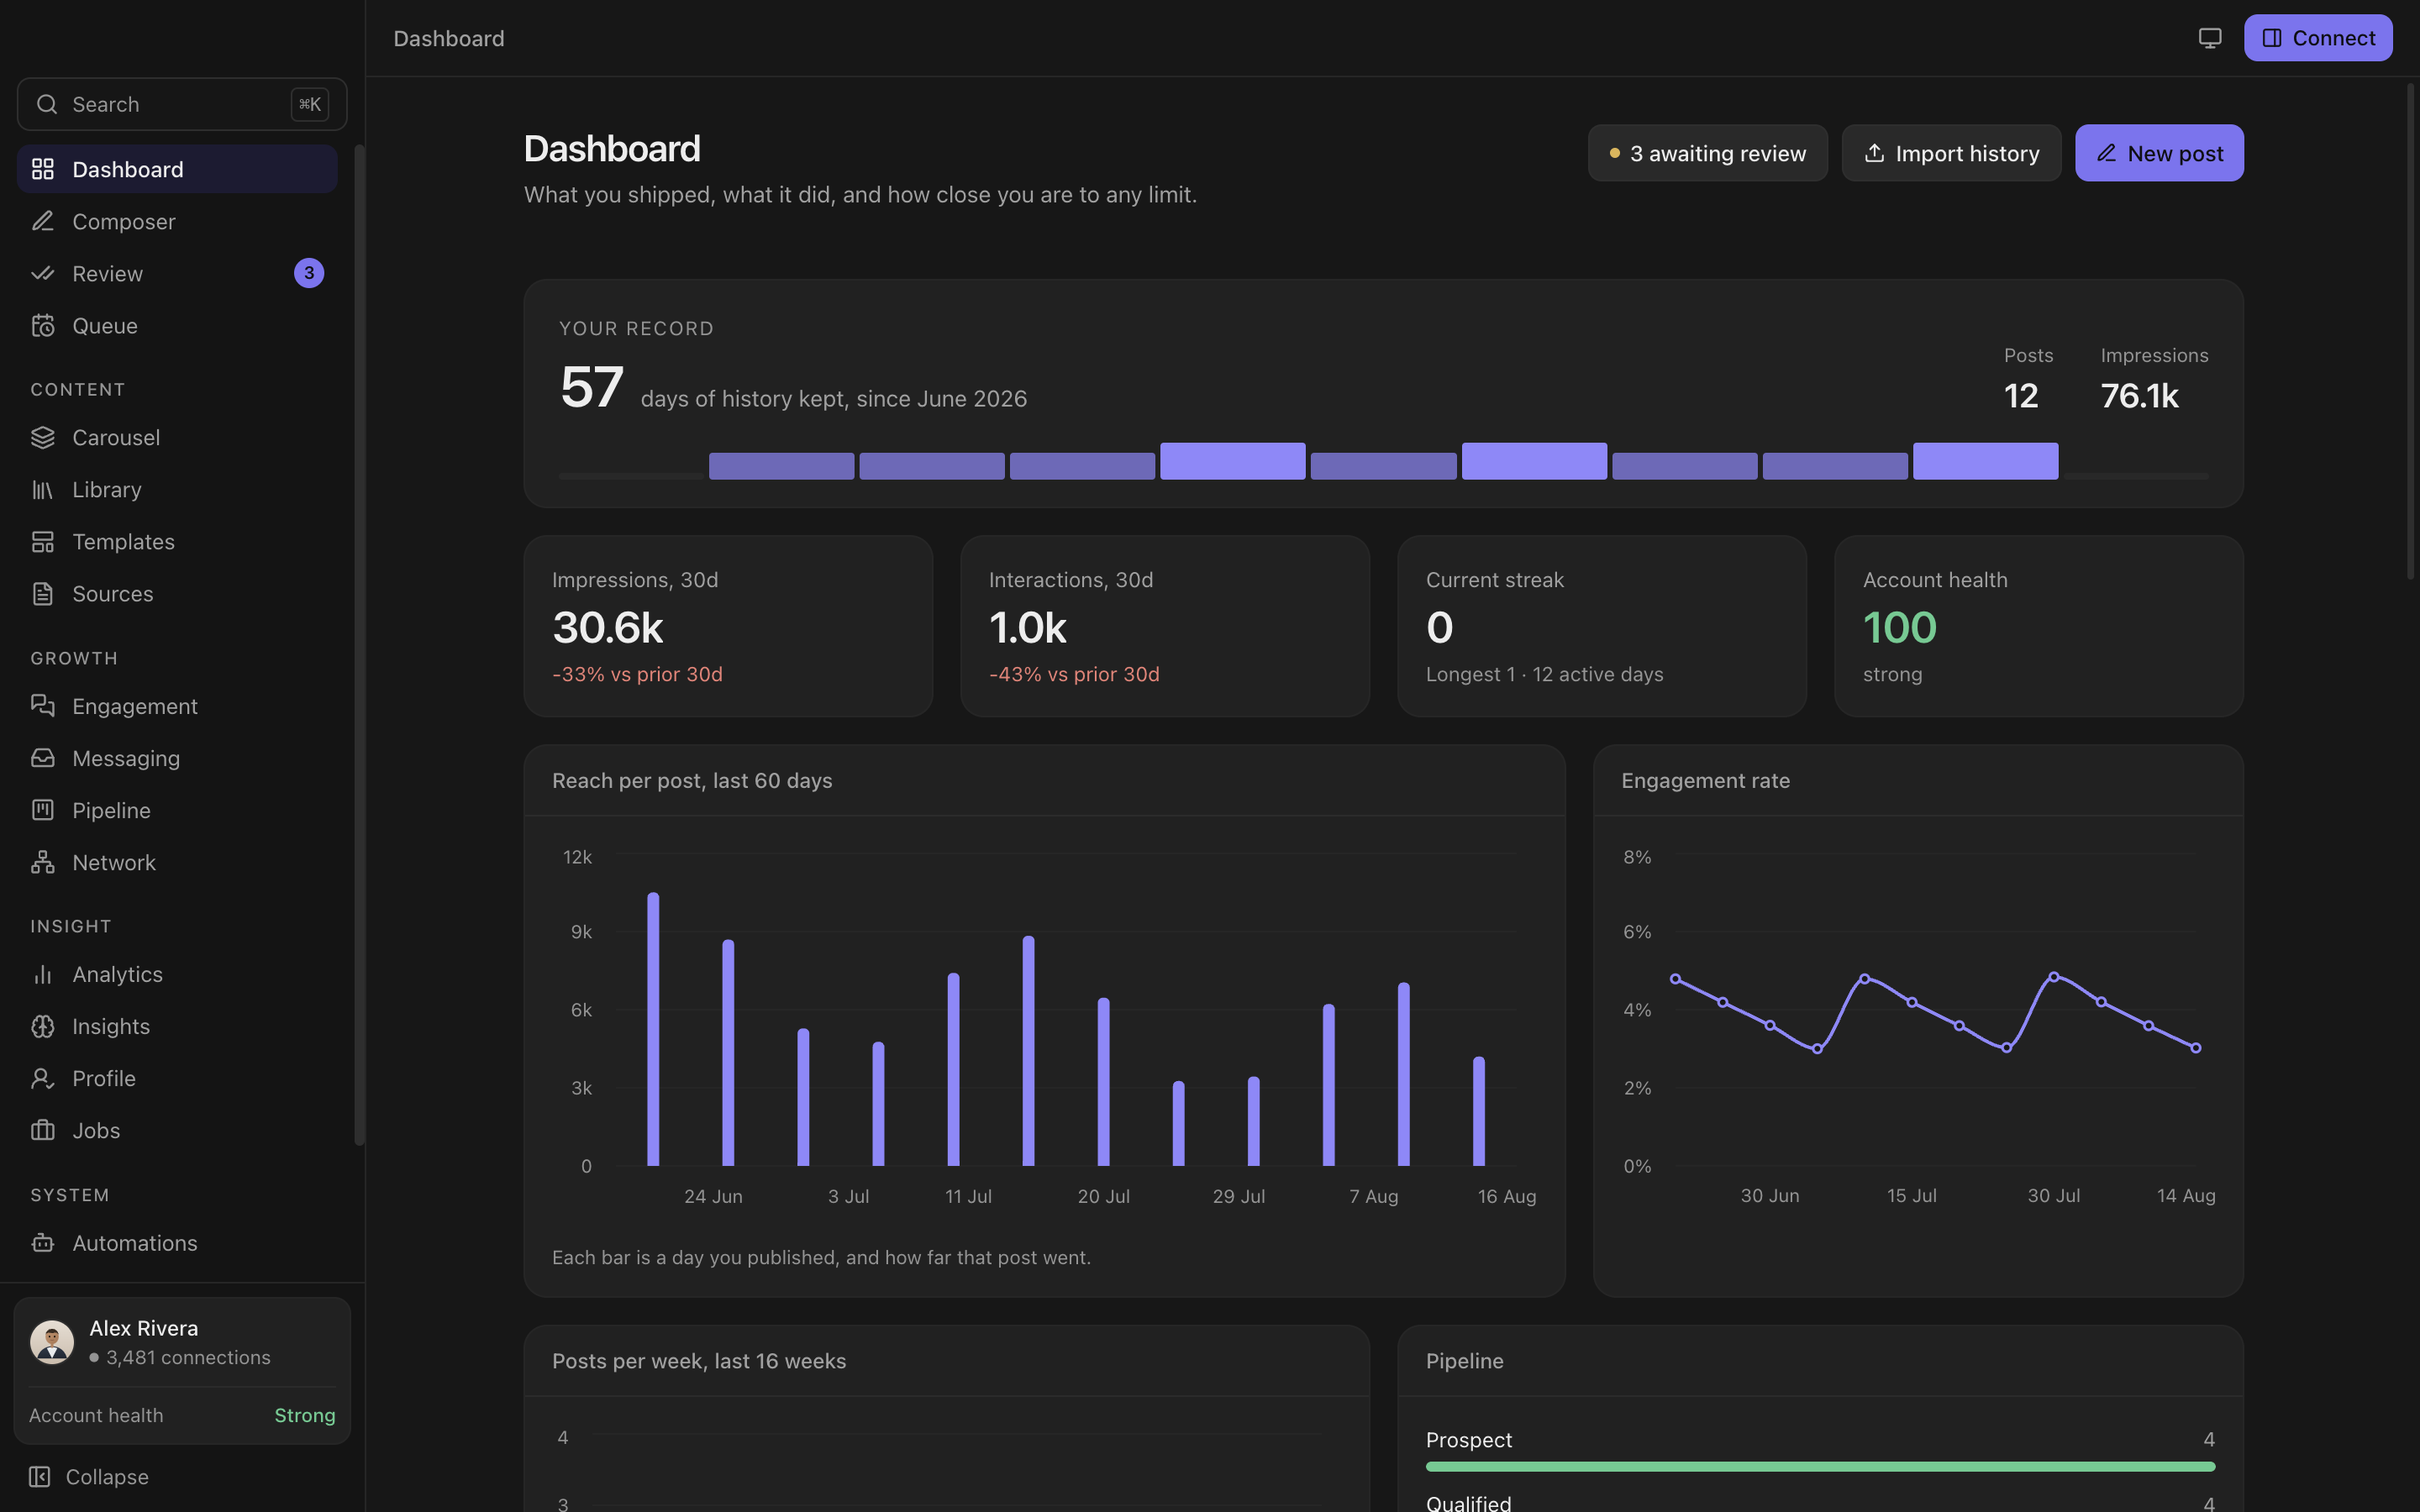The width and height of the screenshot is (2420, 1512).
Task: Click the green 'Strong' account health label
Action: pos(305,1415)
